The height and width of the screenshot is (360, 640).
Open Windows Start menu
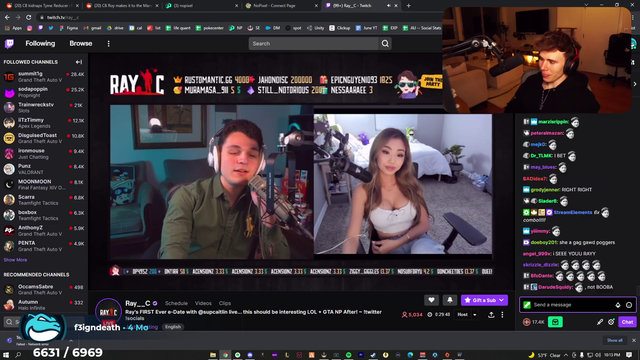pos(6,355)
